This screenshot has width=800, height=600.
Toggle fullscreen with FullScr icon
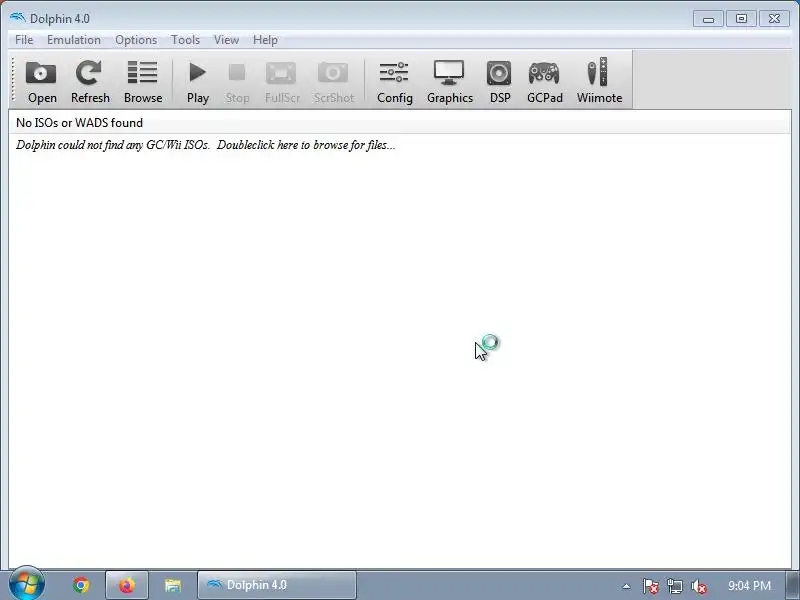282,81
